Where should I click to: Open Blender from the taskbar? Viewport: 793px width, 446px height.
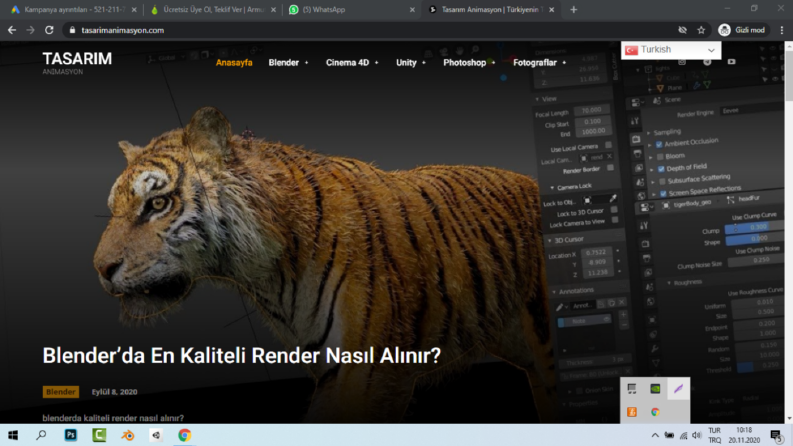[x=128, y=435]
